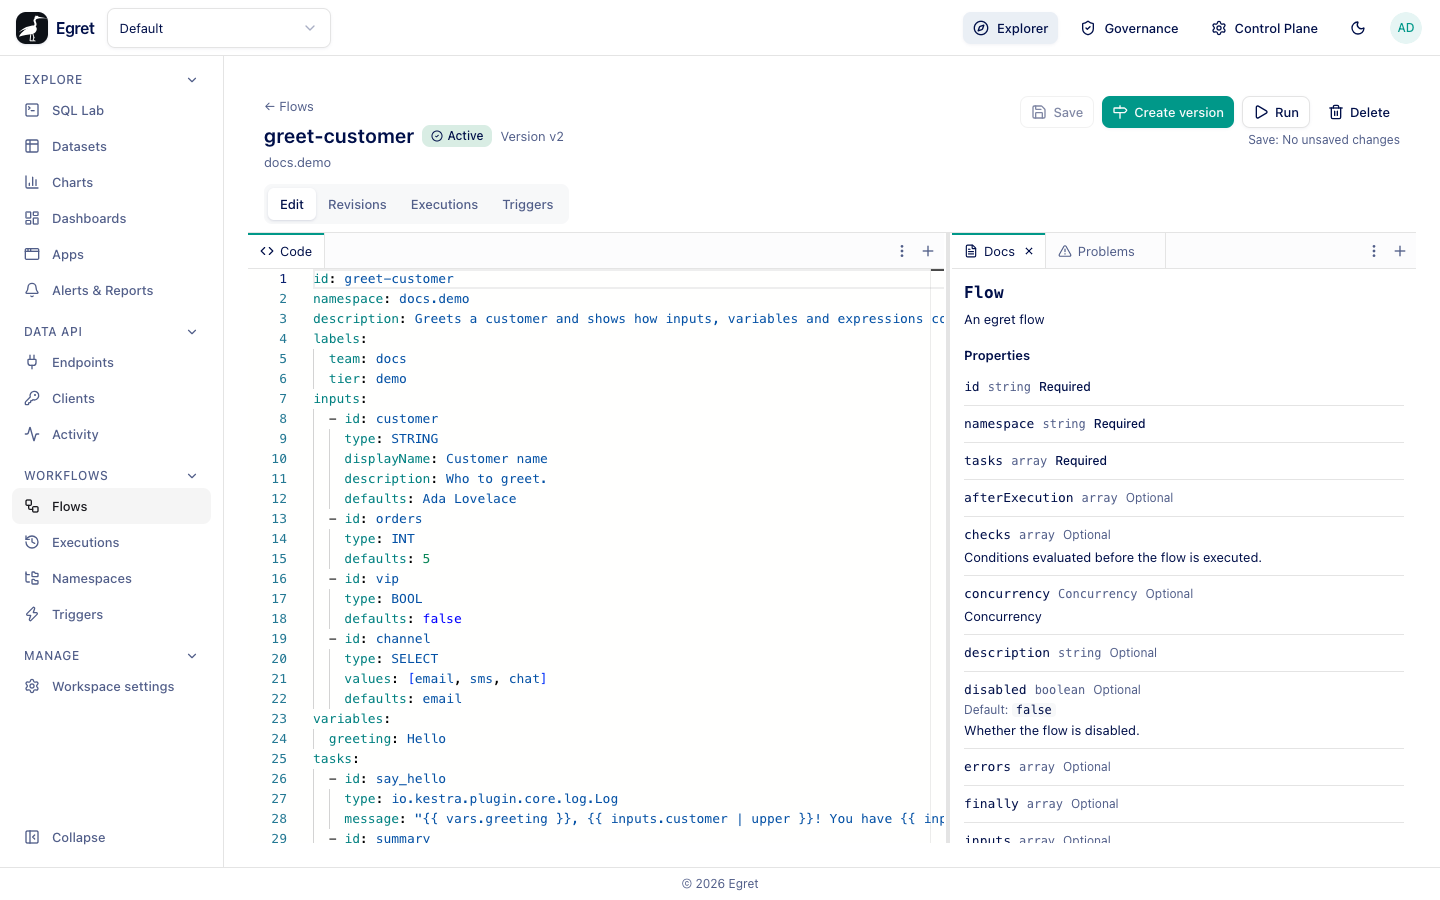Go to Apps in the sidebar
The width and height of the screenshot is (1440, 900).
pyautogui.click(x=111, y=254)
